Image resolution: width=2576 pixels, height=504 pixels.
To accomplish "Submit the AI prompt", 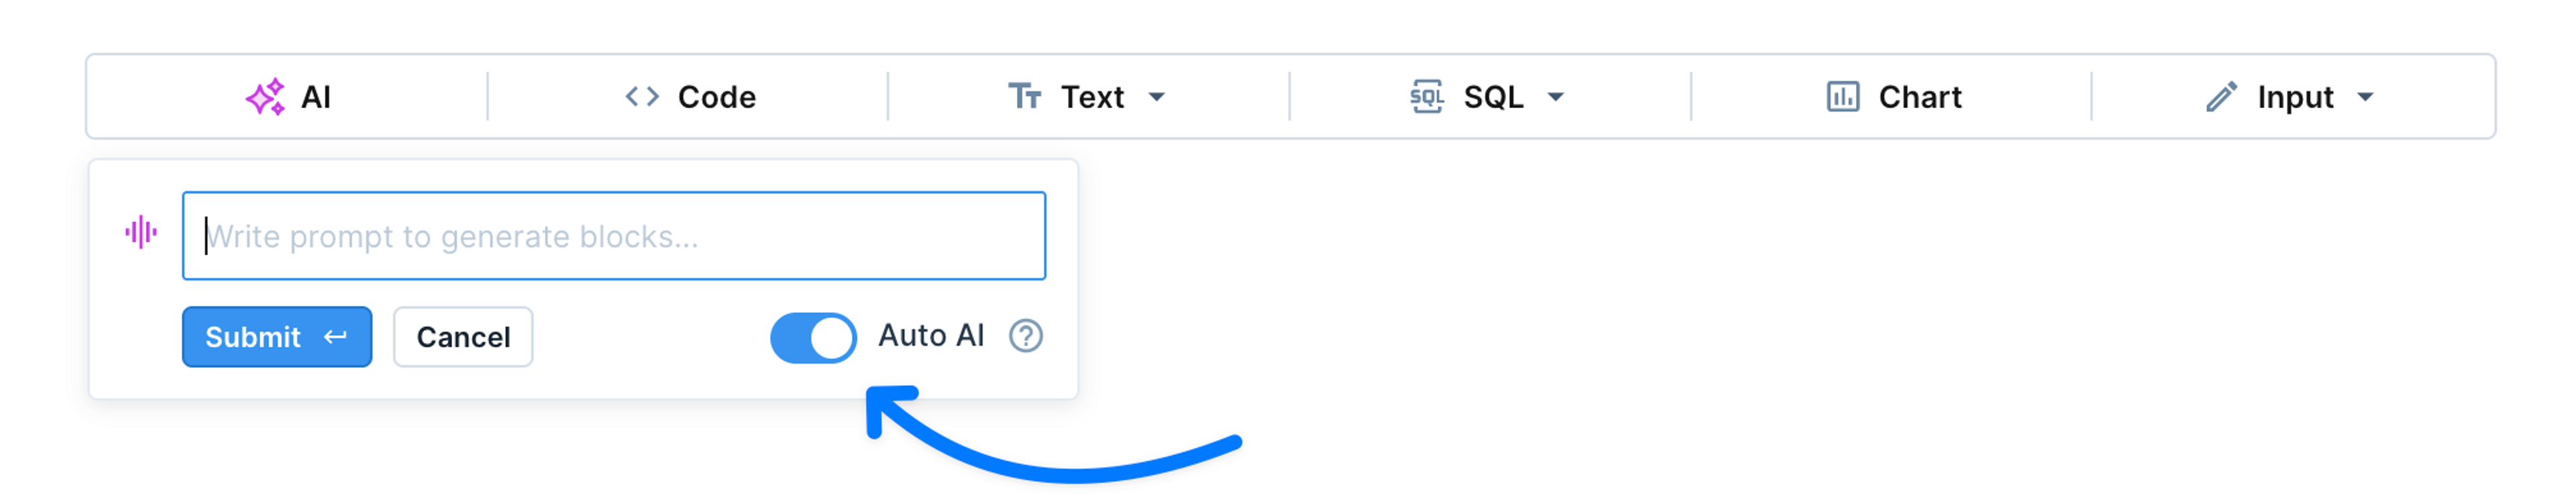I will click(277, 337).
